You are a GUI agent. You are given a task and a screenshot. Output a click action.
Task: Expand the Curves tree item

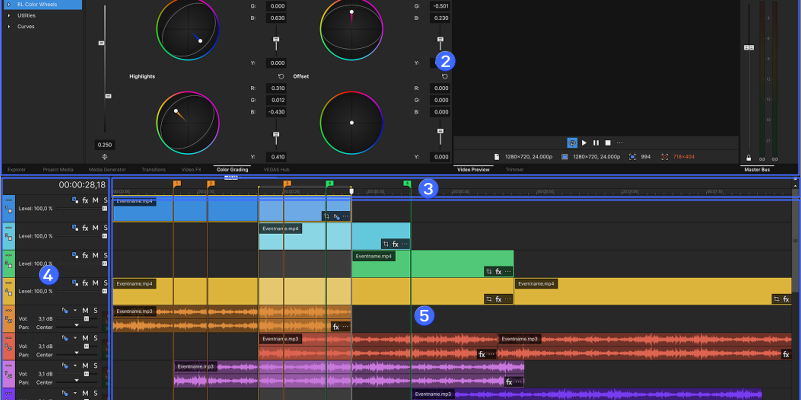(x=9, y=26)
